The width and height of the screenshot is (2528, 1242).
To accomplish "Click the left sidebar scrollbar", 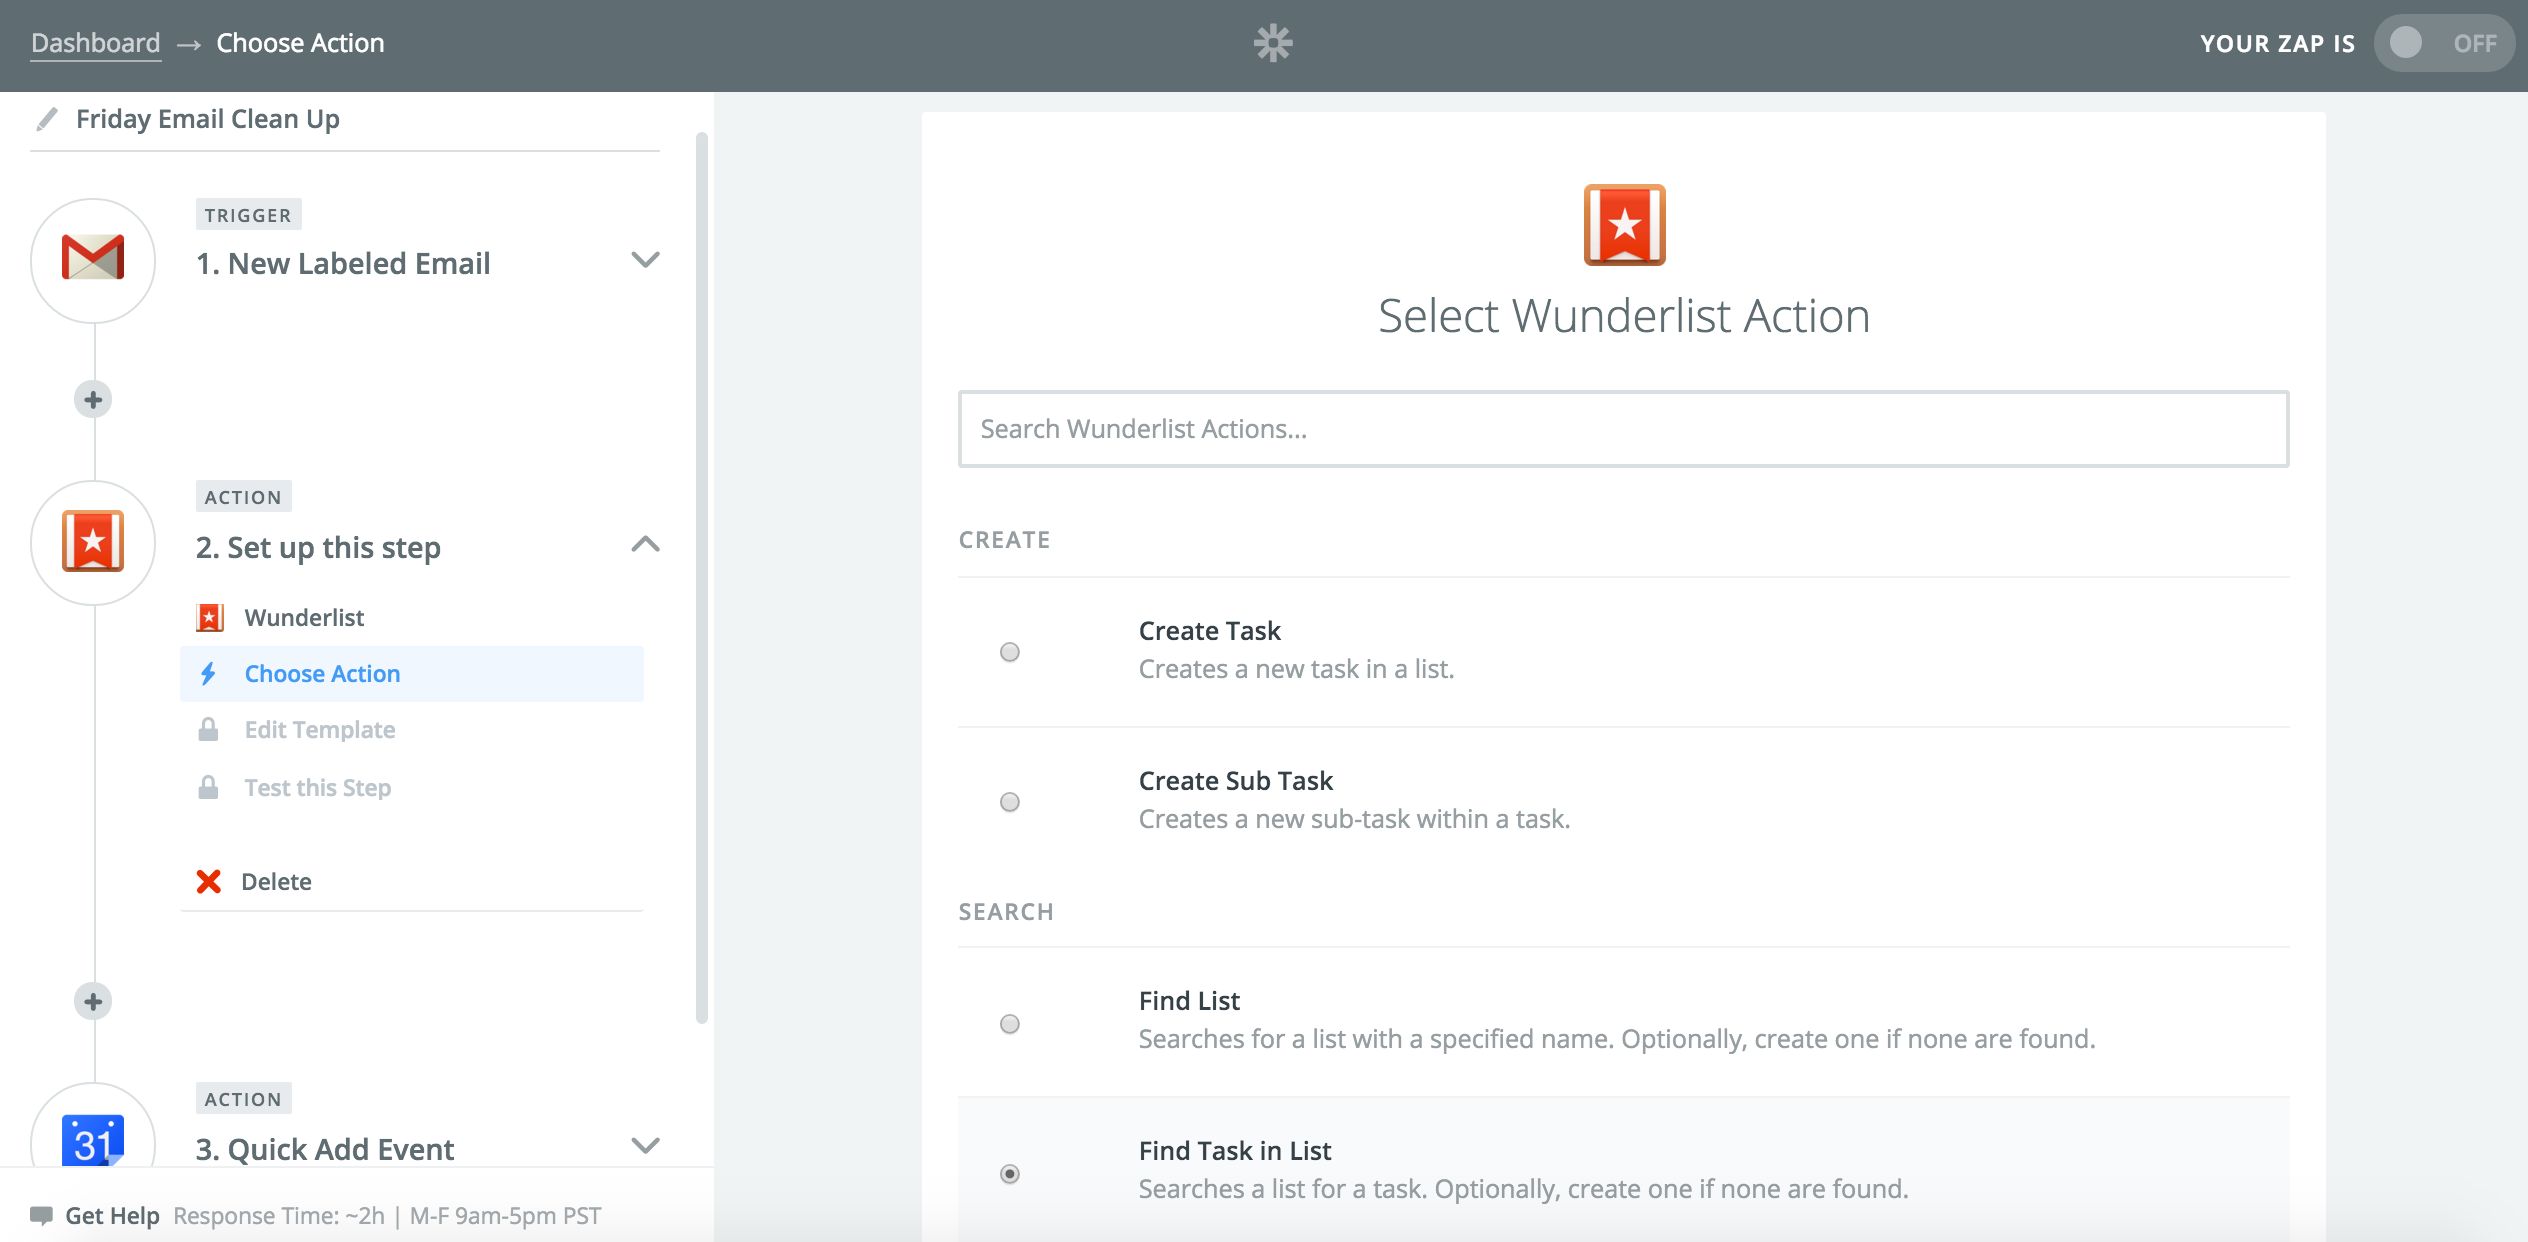I will pos(702,578).
